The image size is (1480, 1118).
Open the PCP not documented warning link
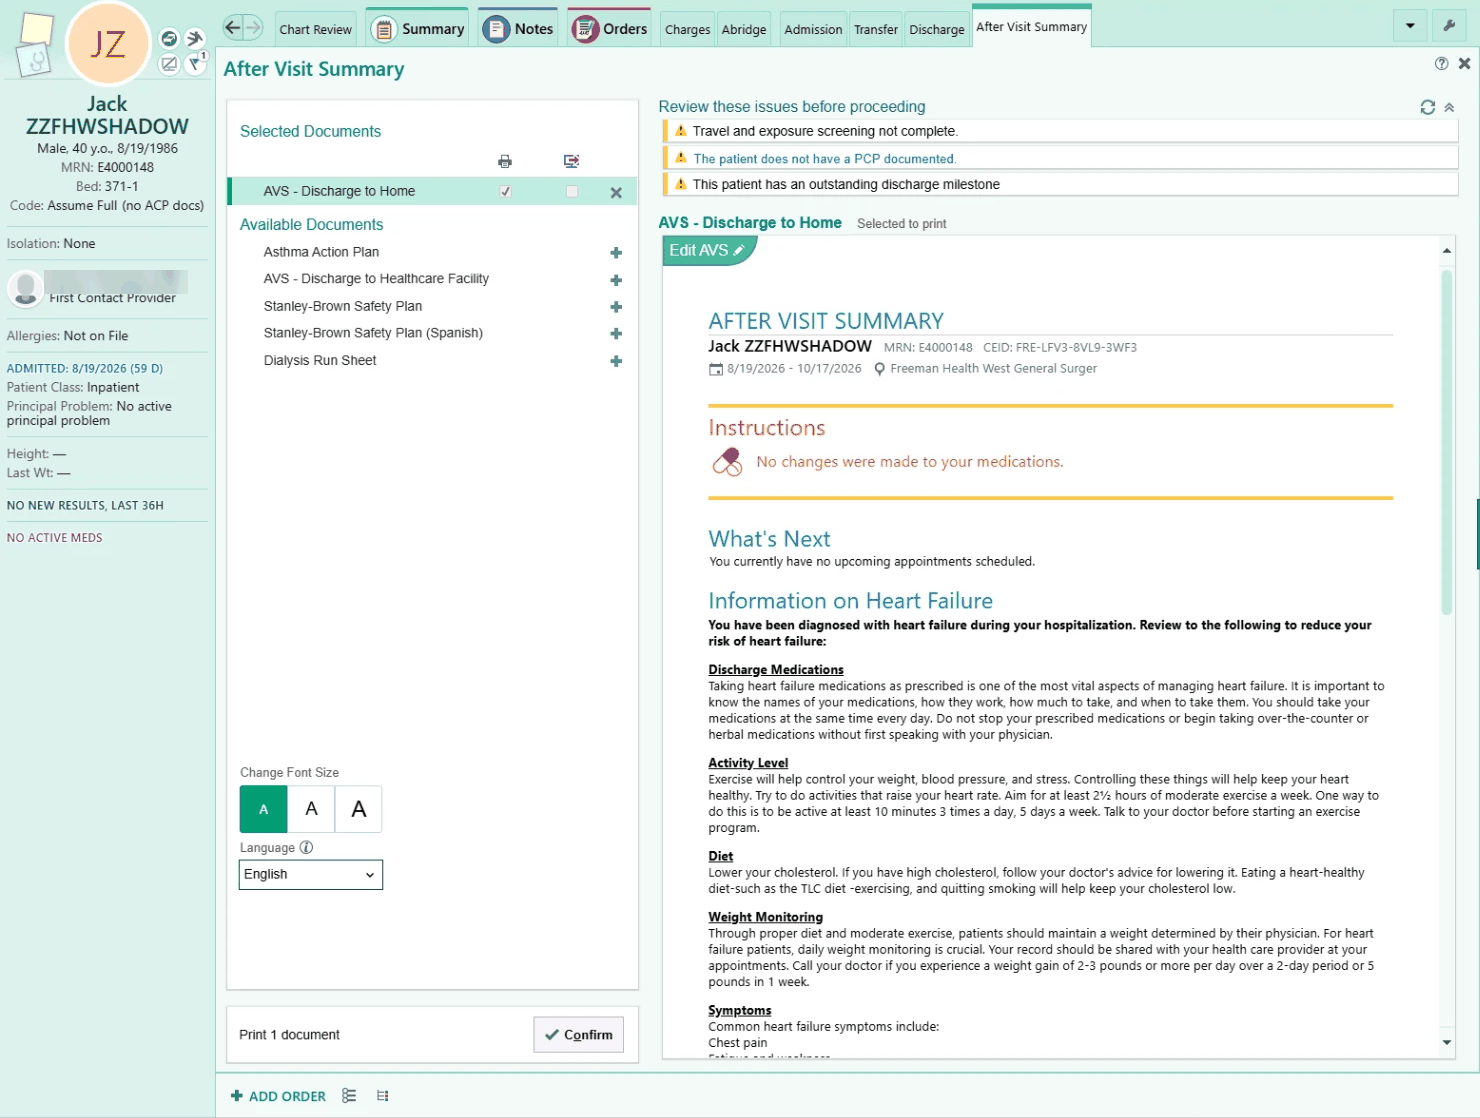(825, 159)
